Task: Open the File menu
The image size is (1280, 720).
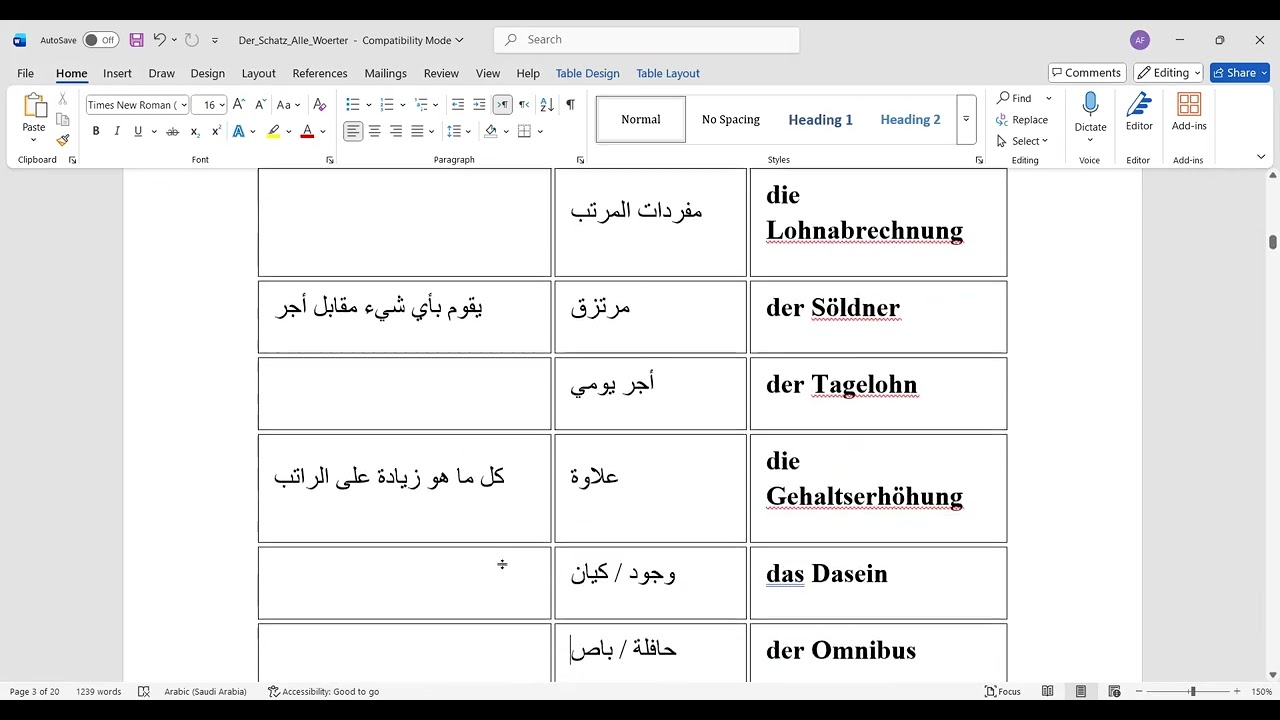Action: [25, 73]
